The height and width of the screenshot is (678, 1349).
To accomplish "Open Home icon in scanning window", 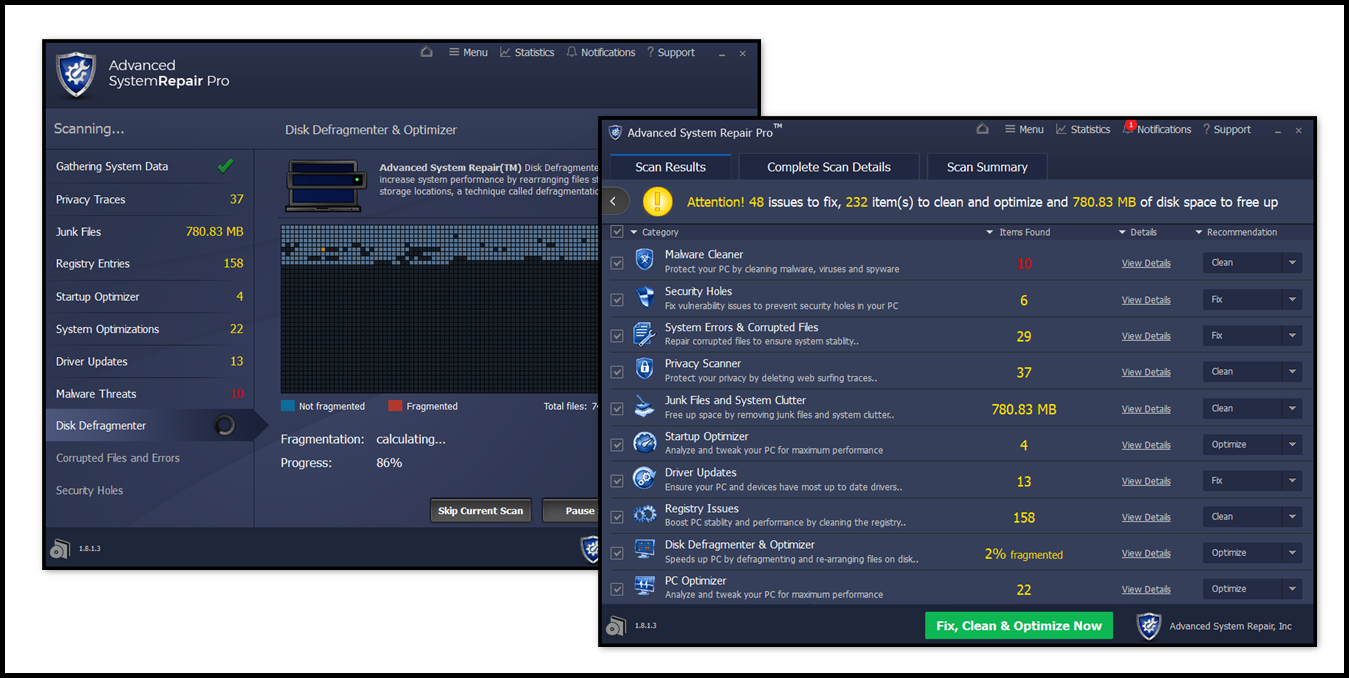I will point(427,52).
